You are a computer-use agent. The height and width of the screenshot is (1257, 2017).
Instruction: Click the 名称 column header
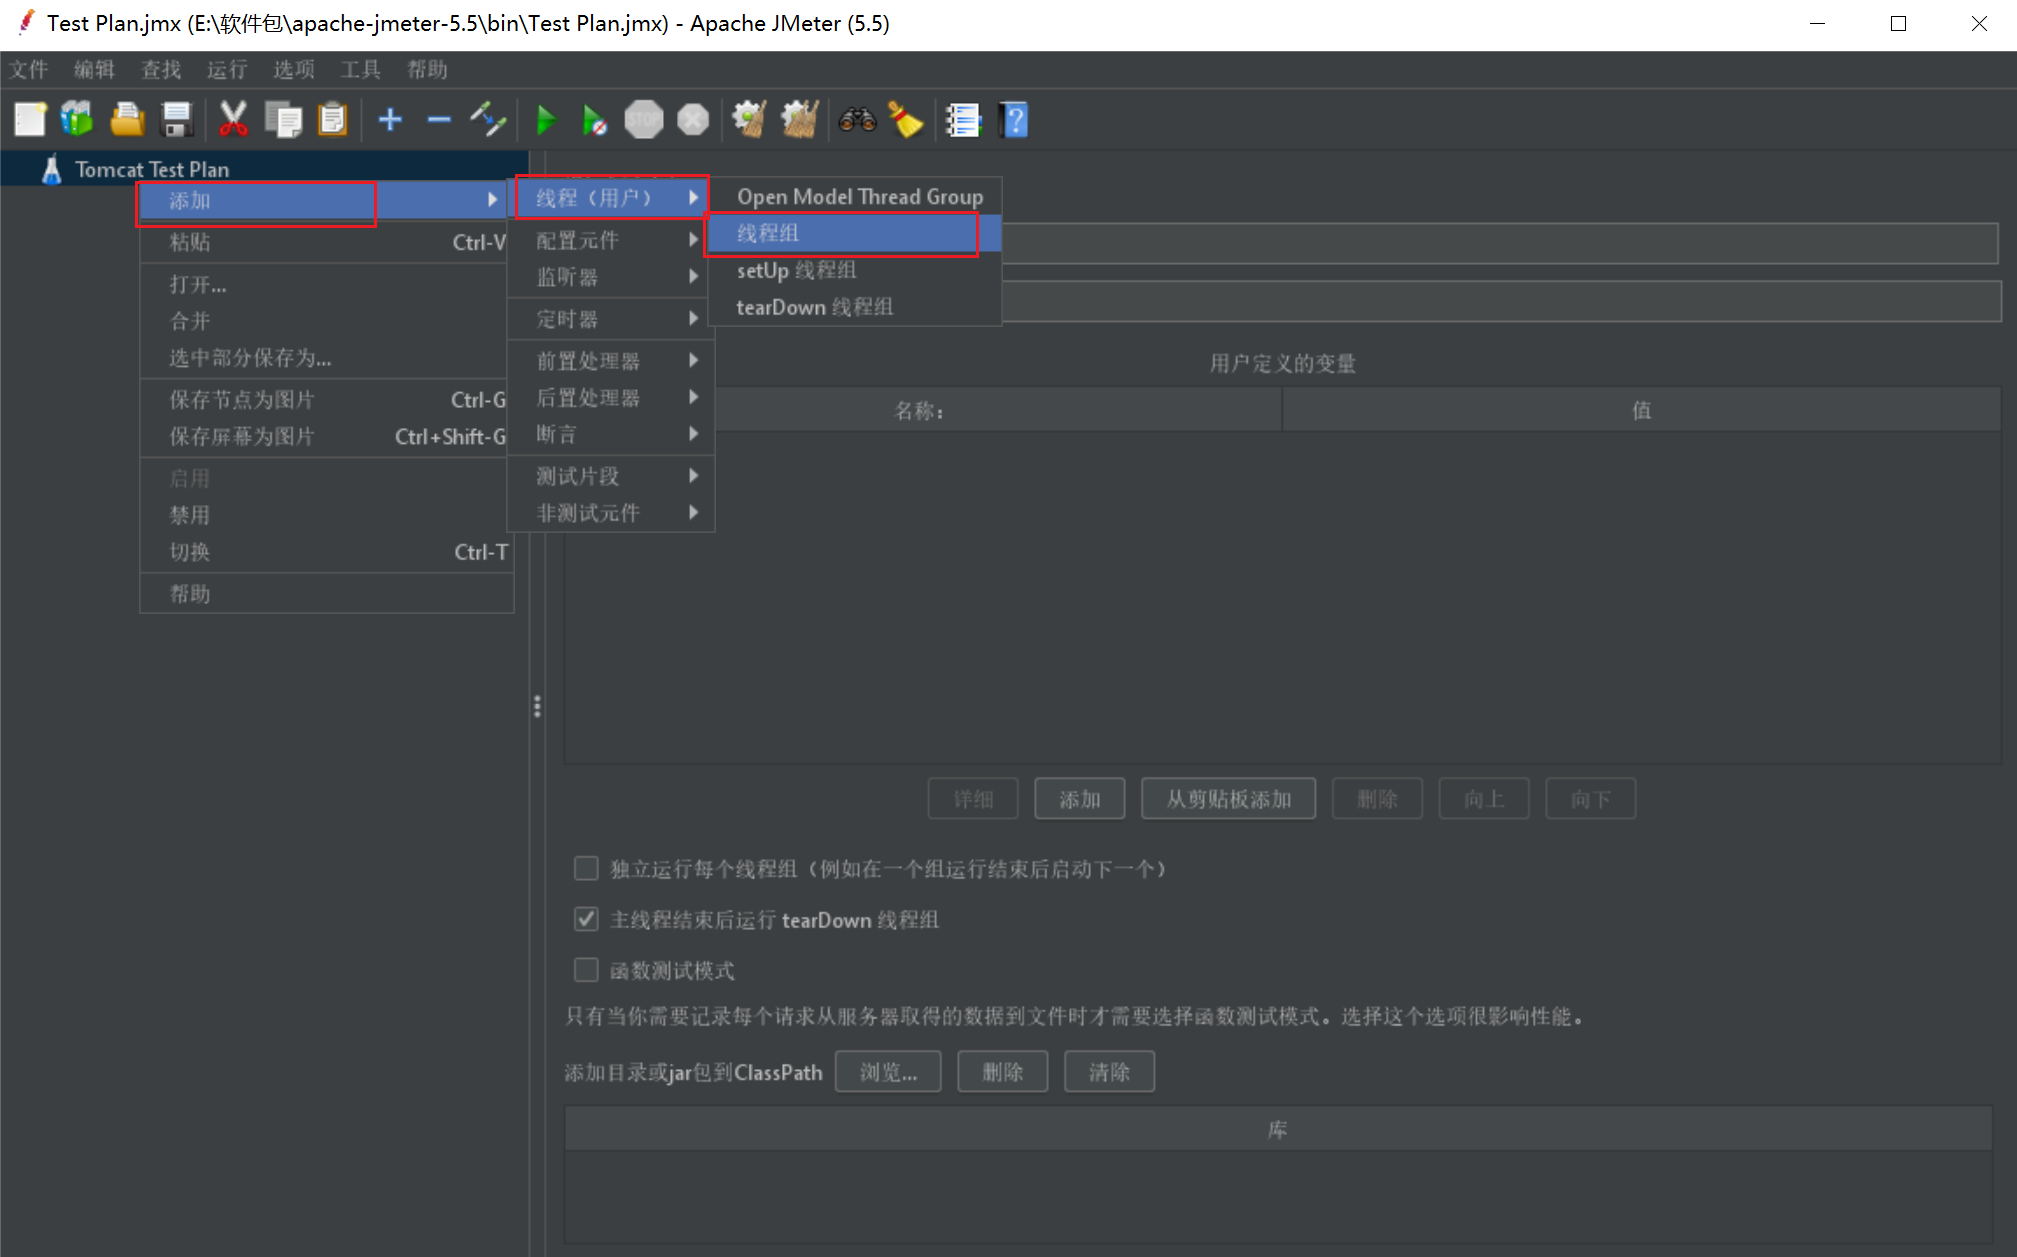(x=922, y=410)
